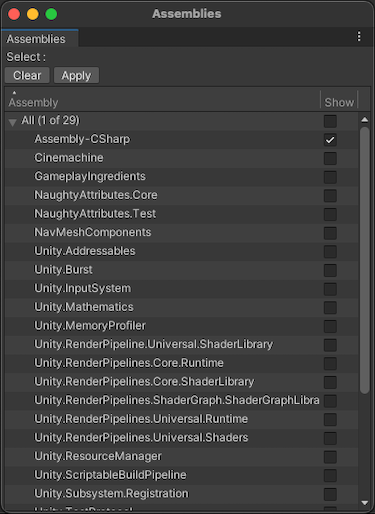Select Unity.RenderPipeline.Universal.ShaderLibrary row
The height and width of the screenshot is (514, 375).
coord(182,345)
